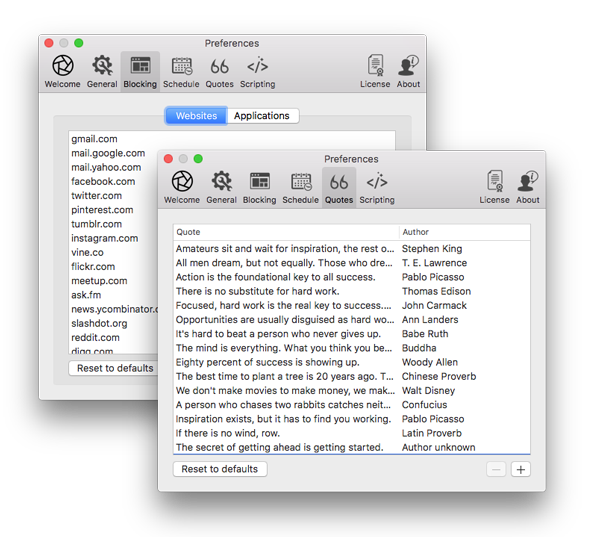Open Quotes pane in back Preferences window
The image size is (600, 537).
pos(219,72)
